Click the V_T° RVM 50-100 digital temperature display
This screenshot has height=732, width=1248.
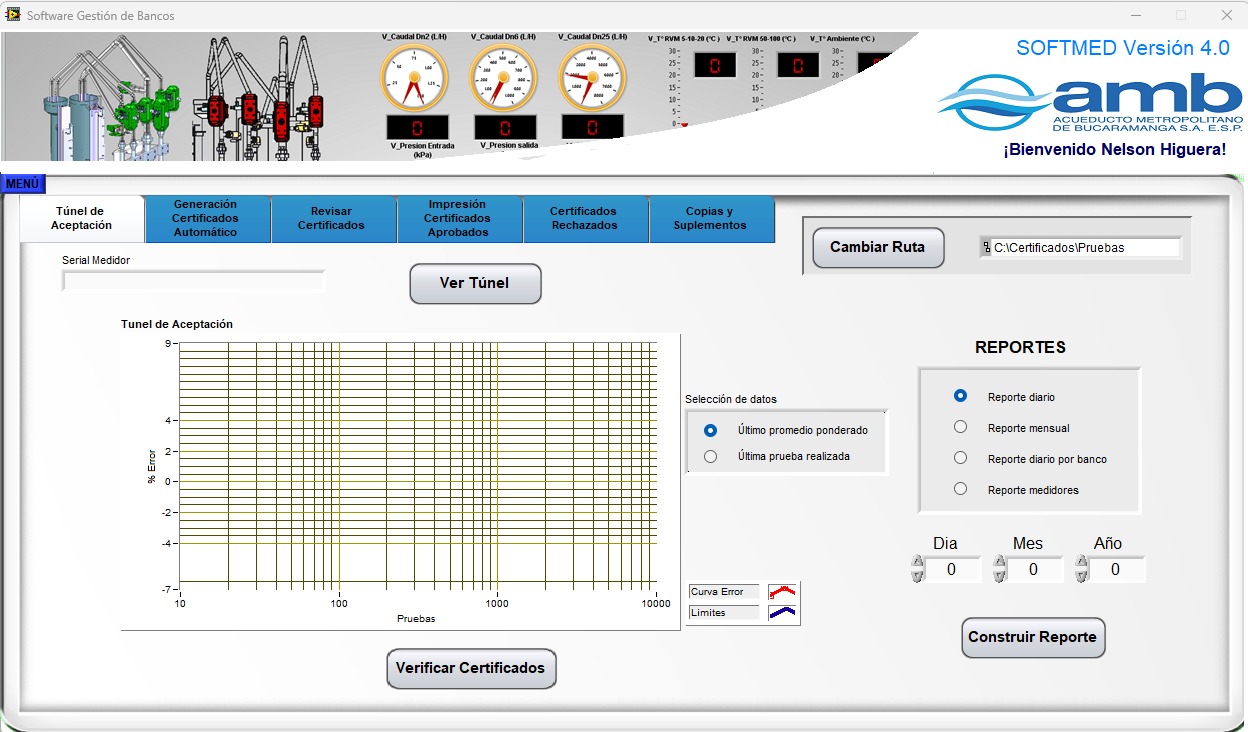coord(798,65)
